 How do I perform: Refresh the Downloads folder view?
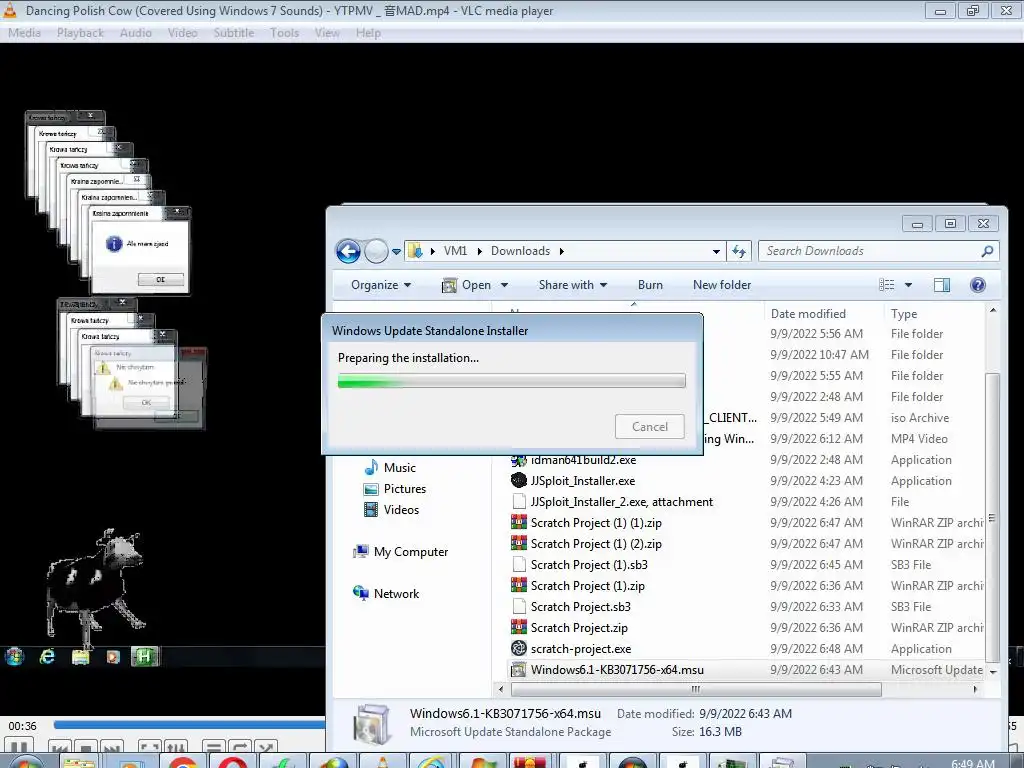[x=739, y=251]
